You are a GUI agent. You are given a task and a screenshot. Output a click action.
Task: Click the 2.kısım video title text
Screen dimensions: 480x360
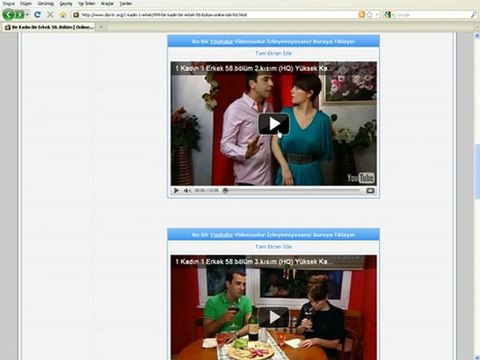[x=253, y=68]
